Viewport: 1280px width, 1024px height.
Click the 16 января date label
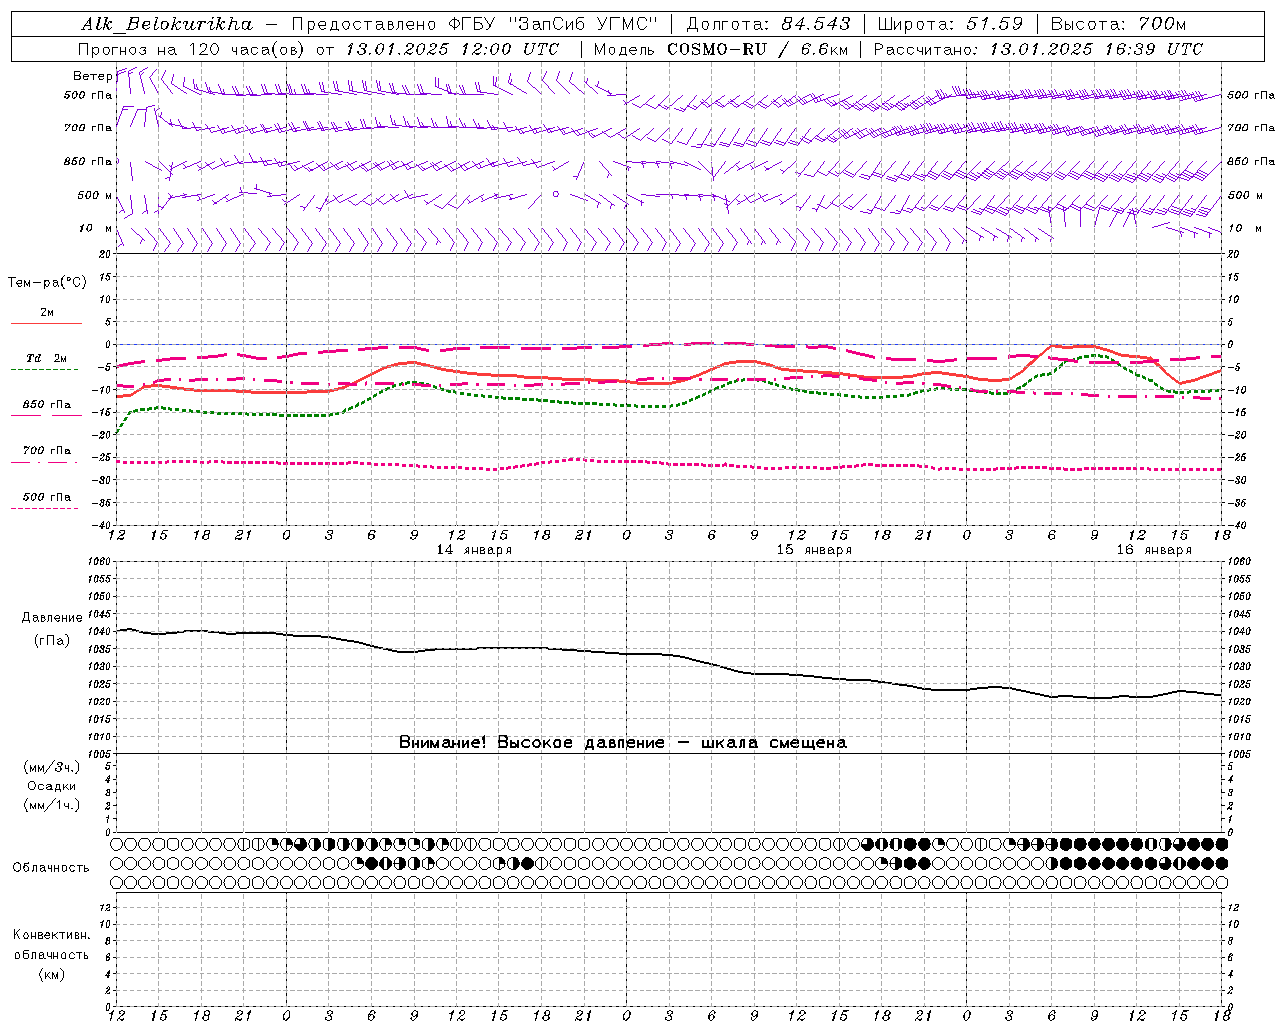1154,550
